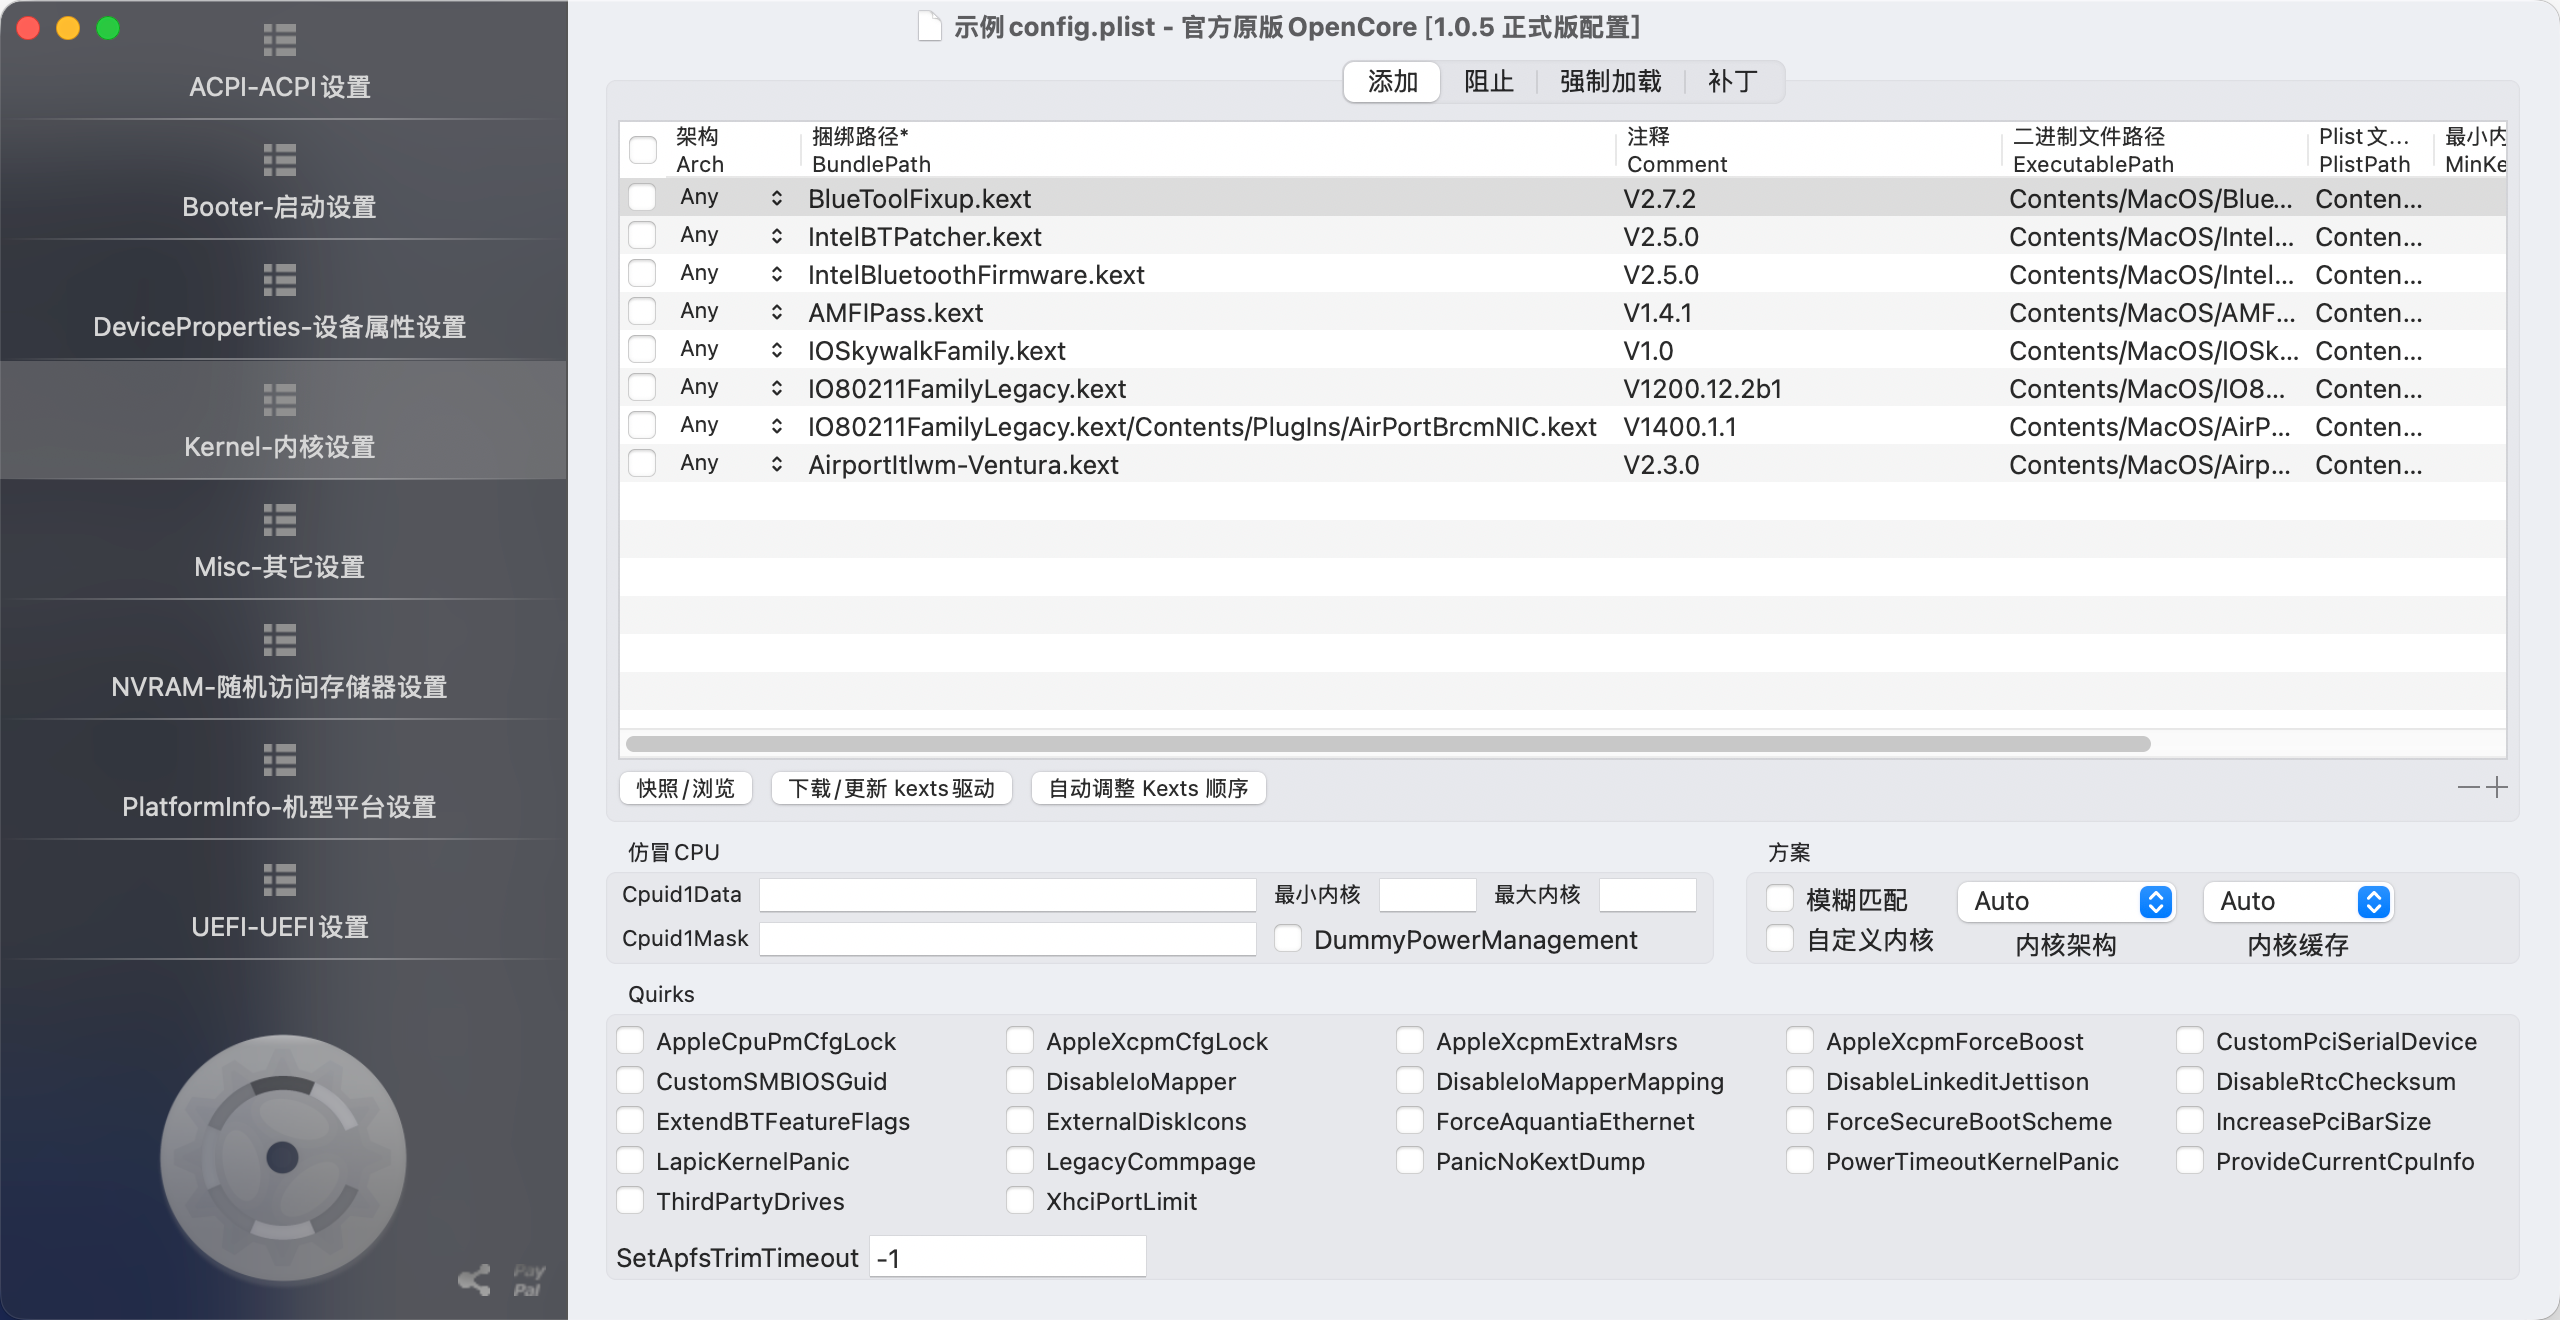Click the 自动调整 Kexts 顺序 button
Image resolution: width=2560 pixels, height=1320 pixels.
1148,788
